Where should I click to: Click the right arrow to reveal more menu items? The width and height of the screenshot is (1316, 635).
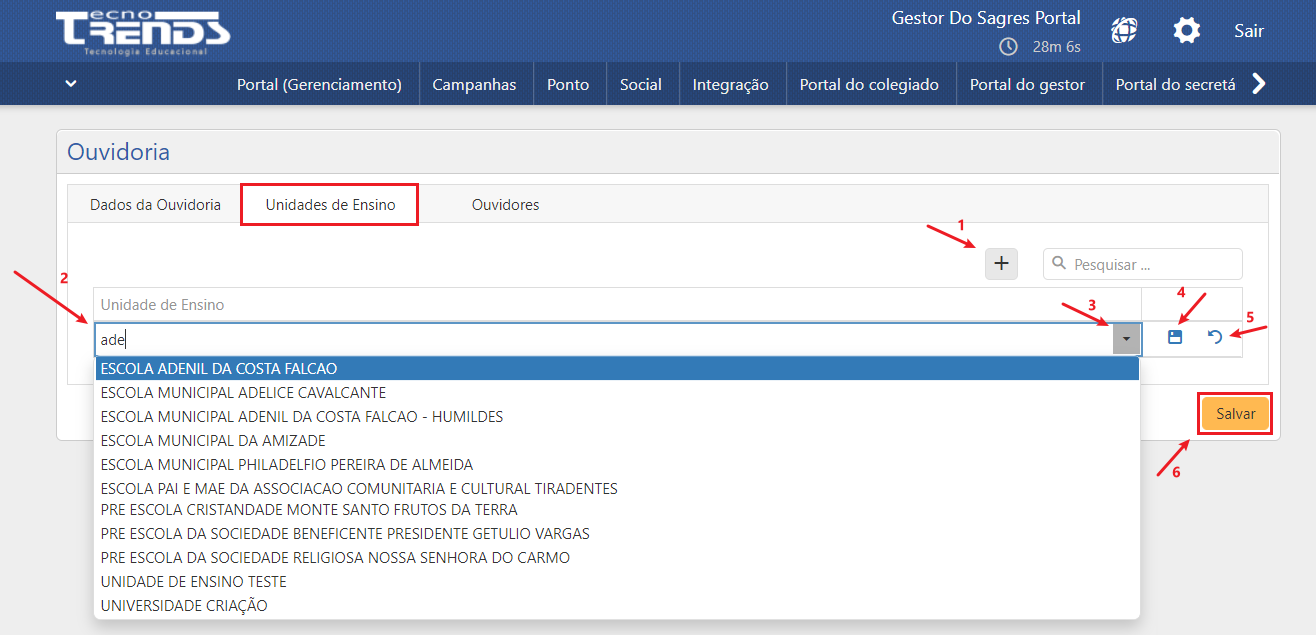[1260, 84]
